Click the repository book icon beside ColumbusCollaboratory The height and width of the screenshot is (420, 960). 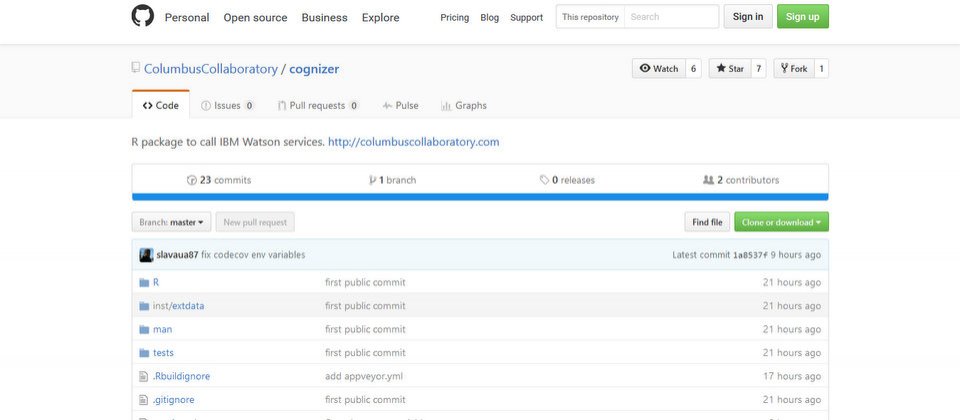pyautogui.click(x=136, y=68)
